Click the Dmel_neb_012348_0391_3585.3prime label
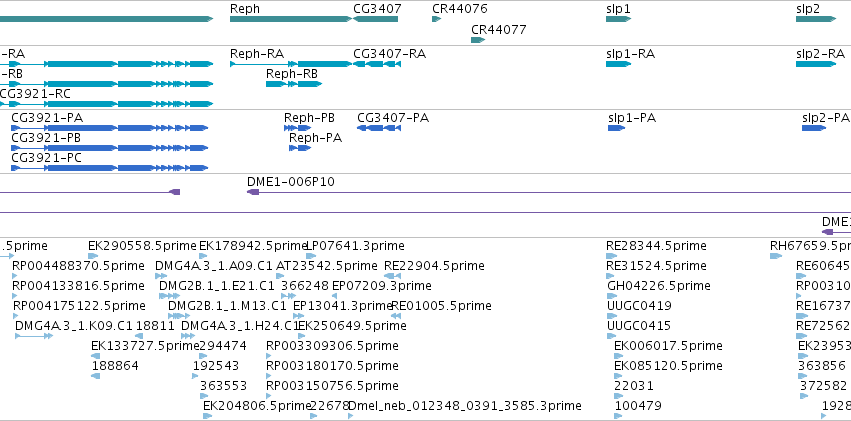The width and height of the screenshot is (851, 421). [465, 407]
